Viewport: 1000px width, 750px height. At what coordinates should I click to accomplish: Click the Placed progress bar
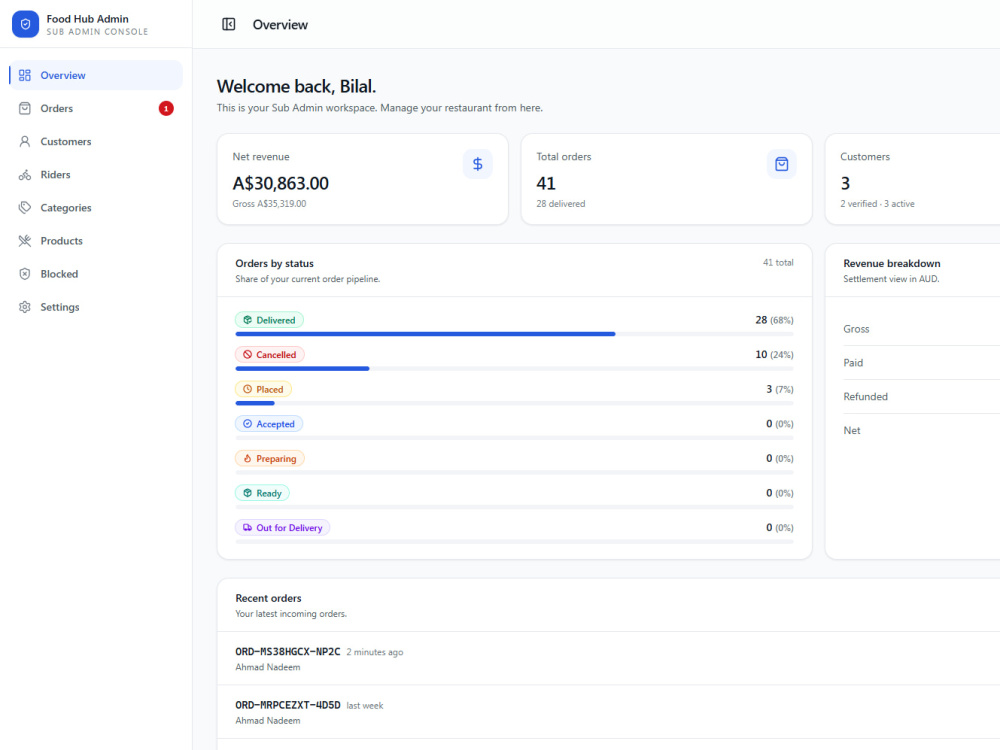(514, 403)
